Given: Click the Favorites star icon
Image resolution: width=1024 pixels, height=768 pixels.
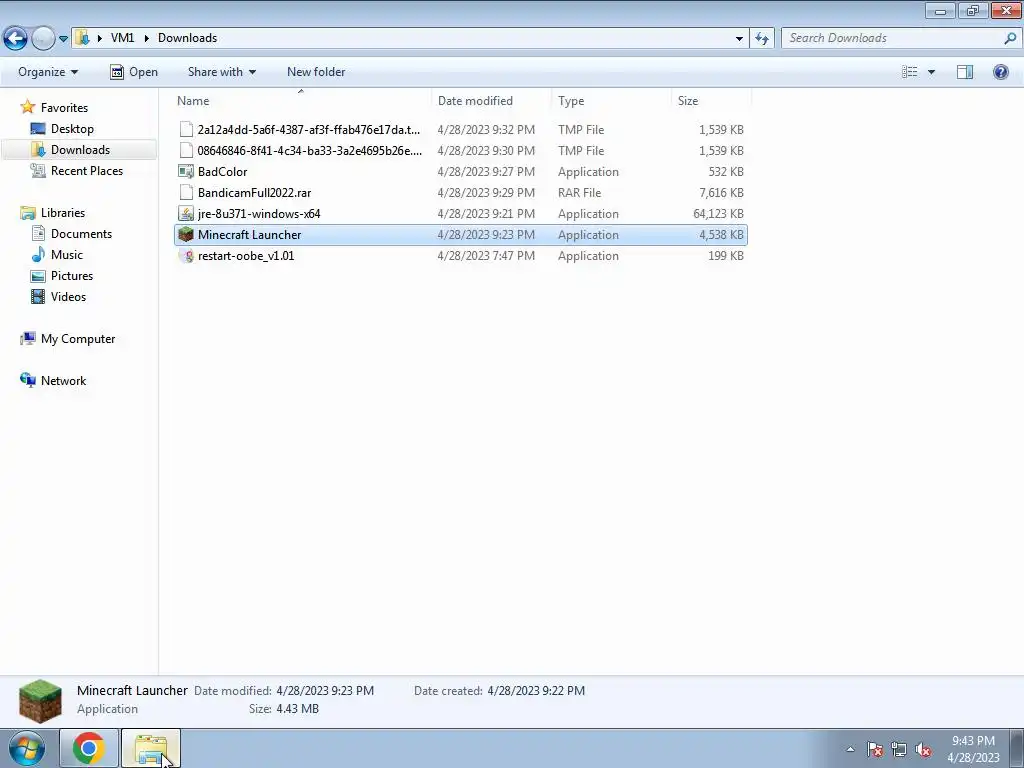Looking at the screenshot, I should pos(27,107).
